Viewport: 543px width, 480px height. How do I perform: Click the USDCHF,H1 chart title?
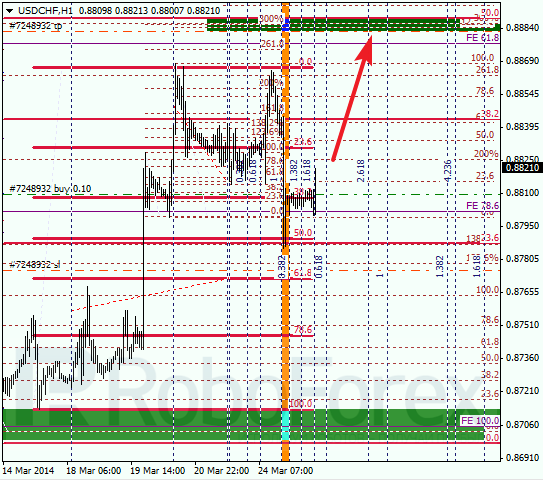point(45,11)
